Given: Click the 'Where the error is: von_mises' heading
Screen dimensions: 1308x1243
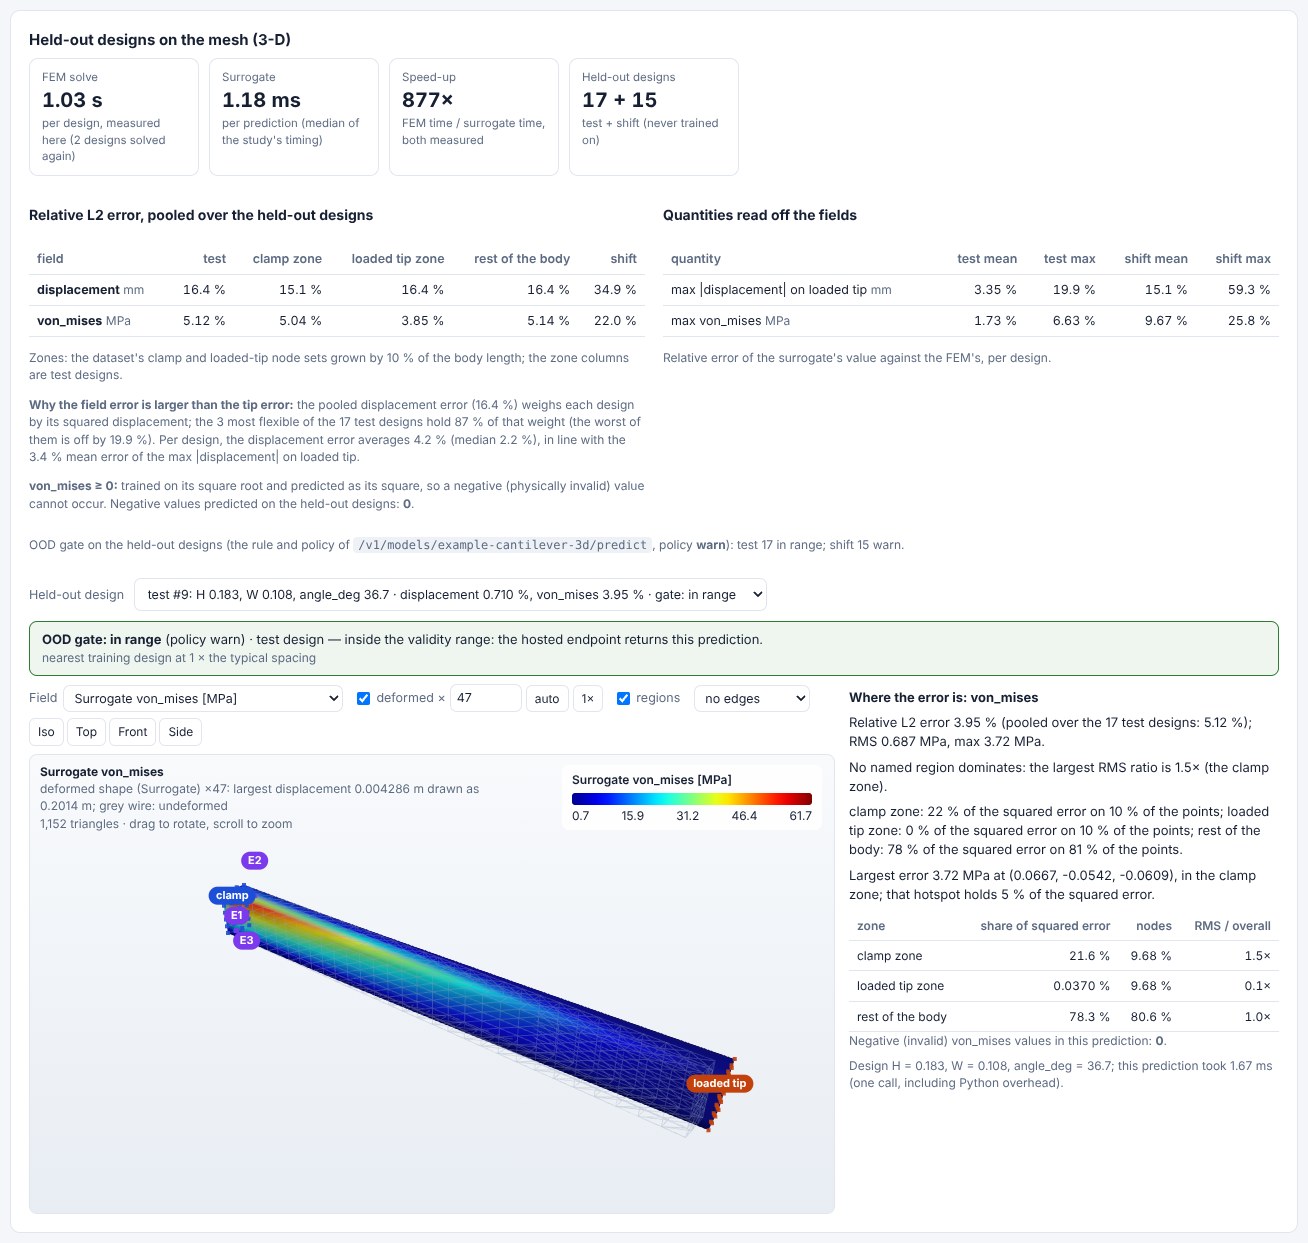Looking at the screenshot, I should (943, 698).
